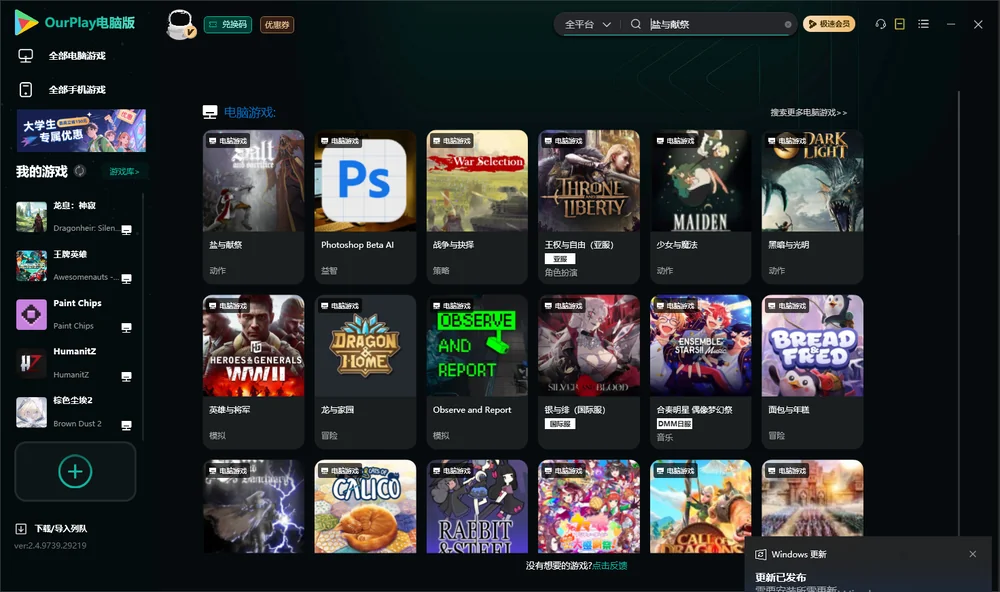Open the 少女与魔法 Maiden card
This screenshot has height=592, width=1000.
(x=700, y=207)
